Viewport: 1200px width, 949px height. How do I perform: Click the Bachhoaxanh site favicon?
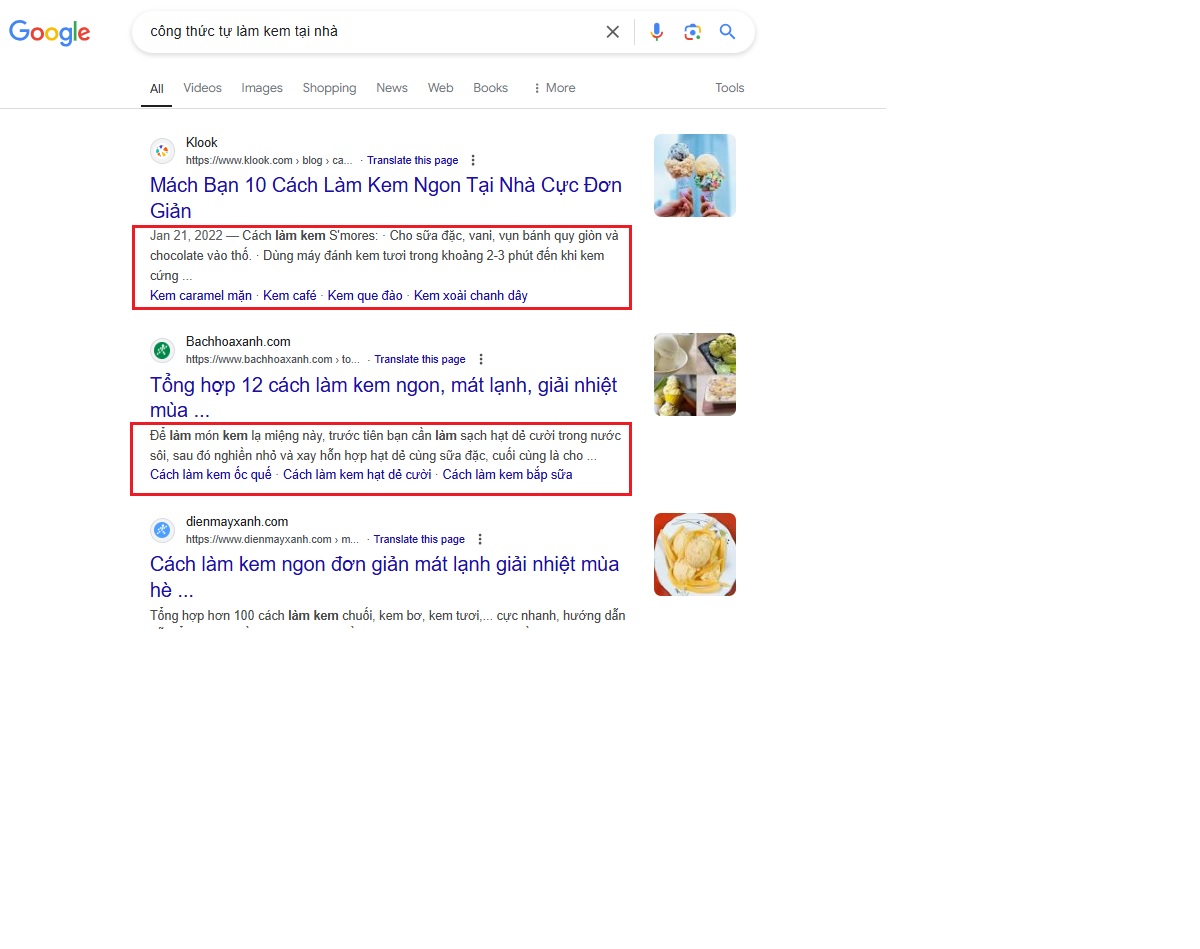[162, 350]
